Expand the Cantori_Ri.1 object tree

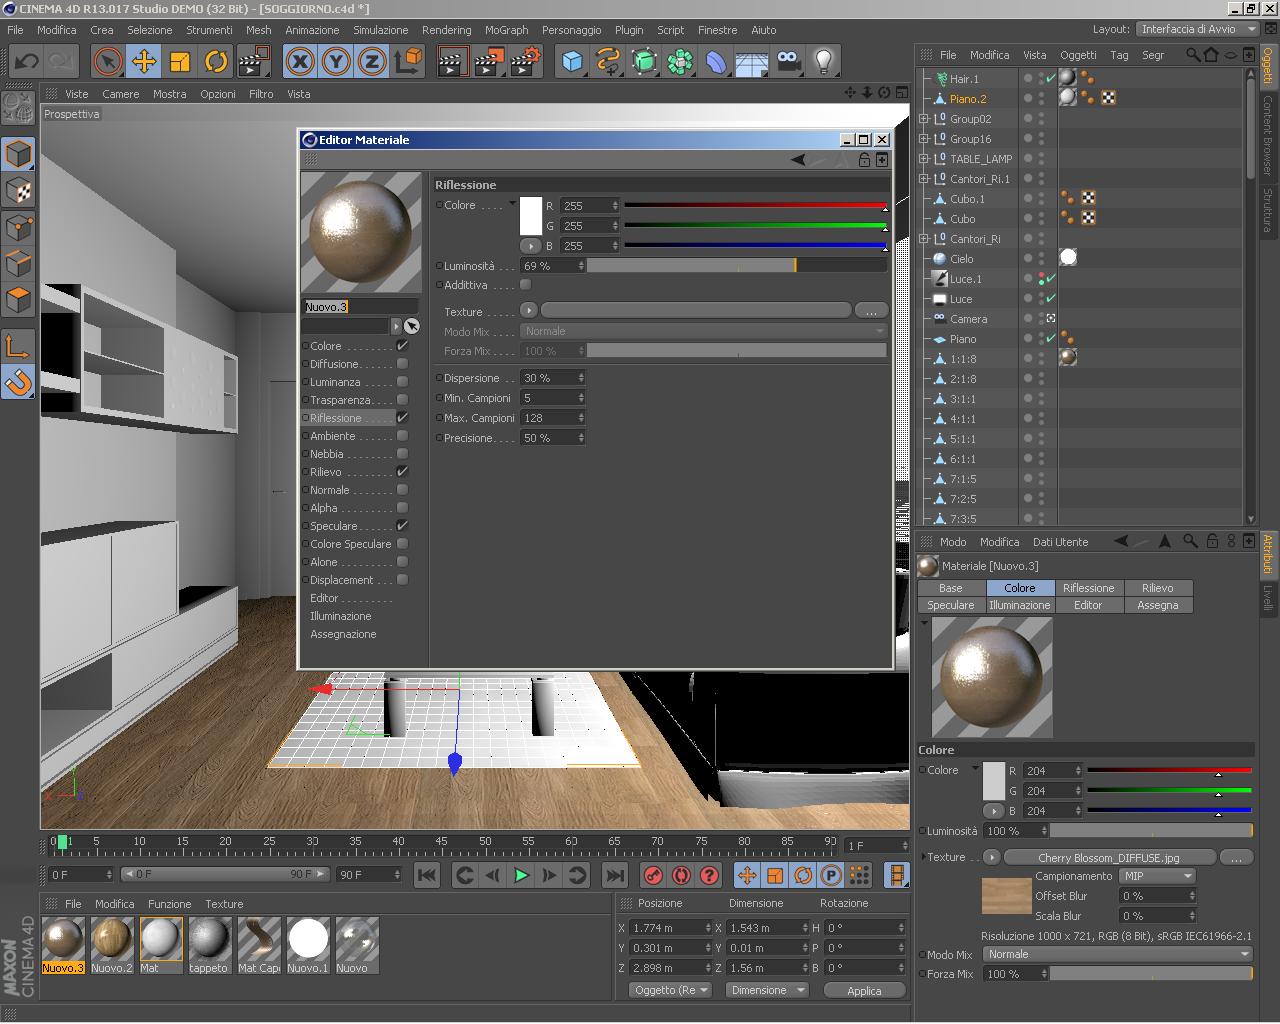[x=924, y=179]
